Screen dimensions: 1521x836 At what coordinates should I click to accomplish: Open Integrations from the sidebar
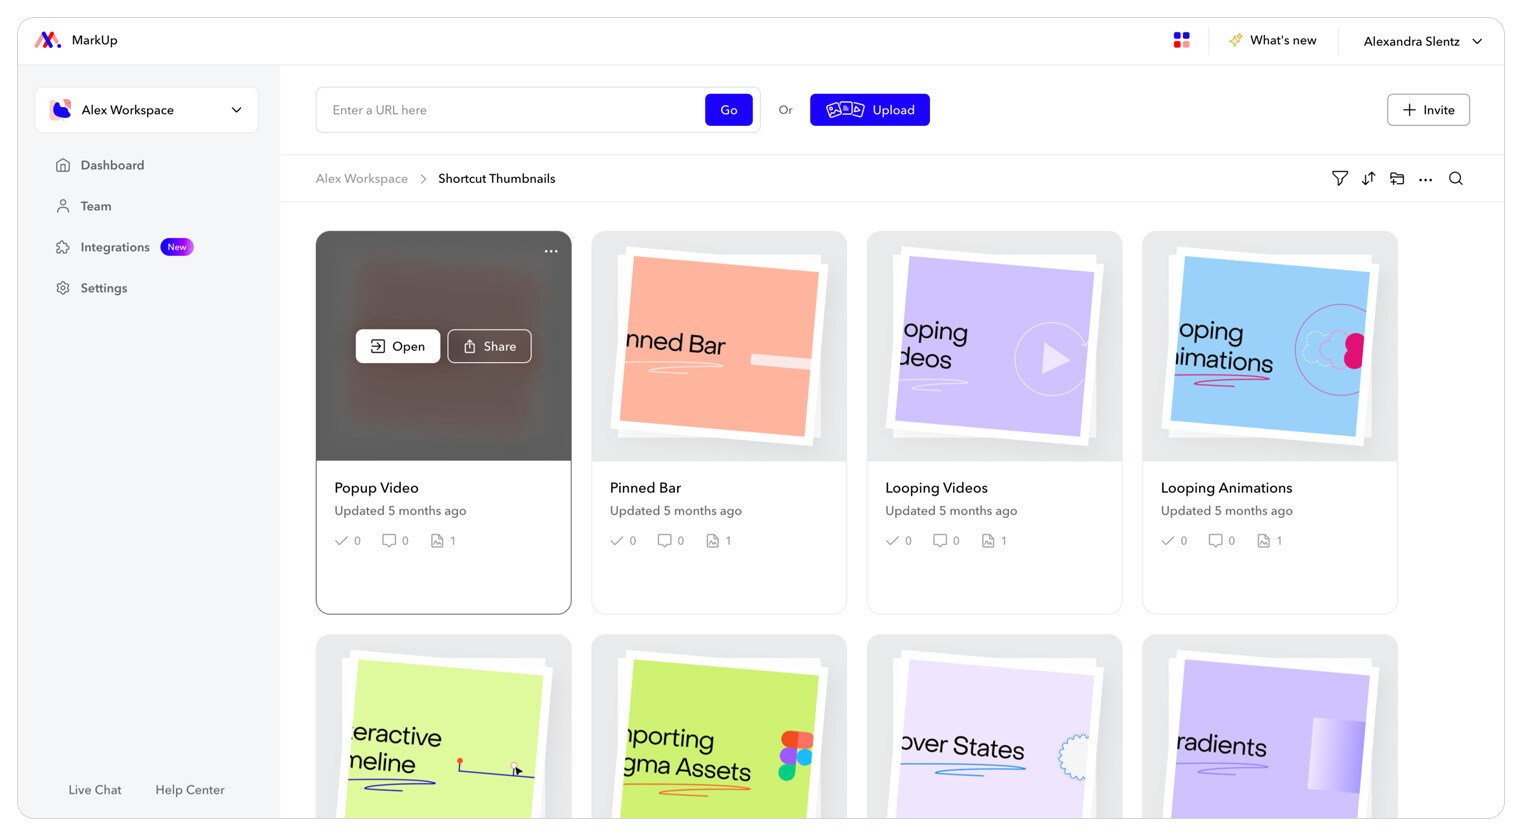pyautogui.click(x=63, y=247)
